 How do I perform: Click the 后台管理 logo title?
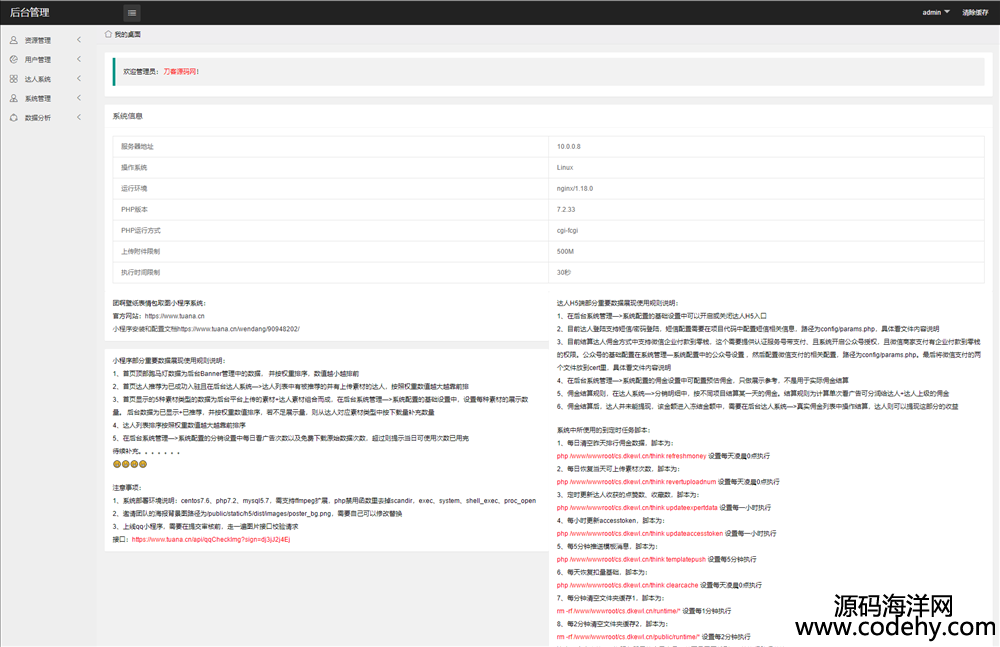tap(29, 13)
